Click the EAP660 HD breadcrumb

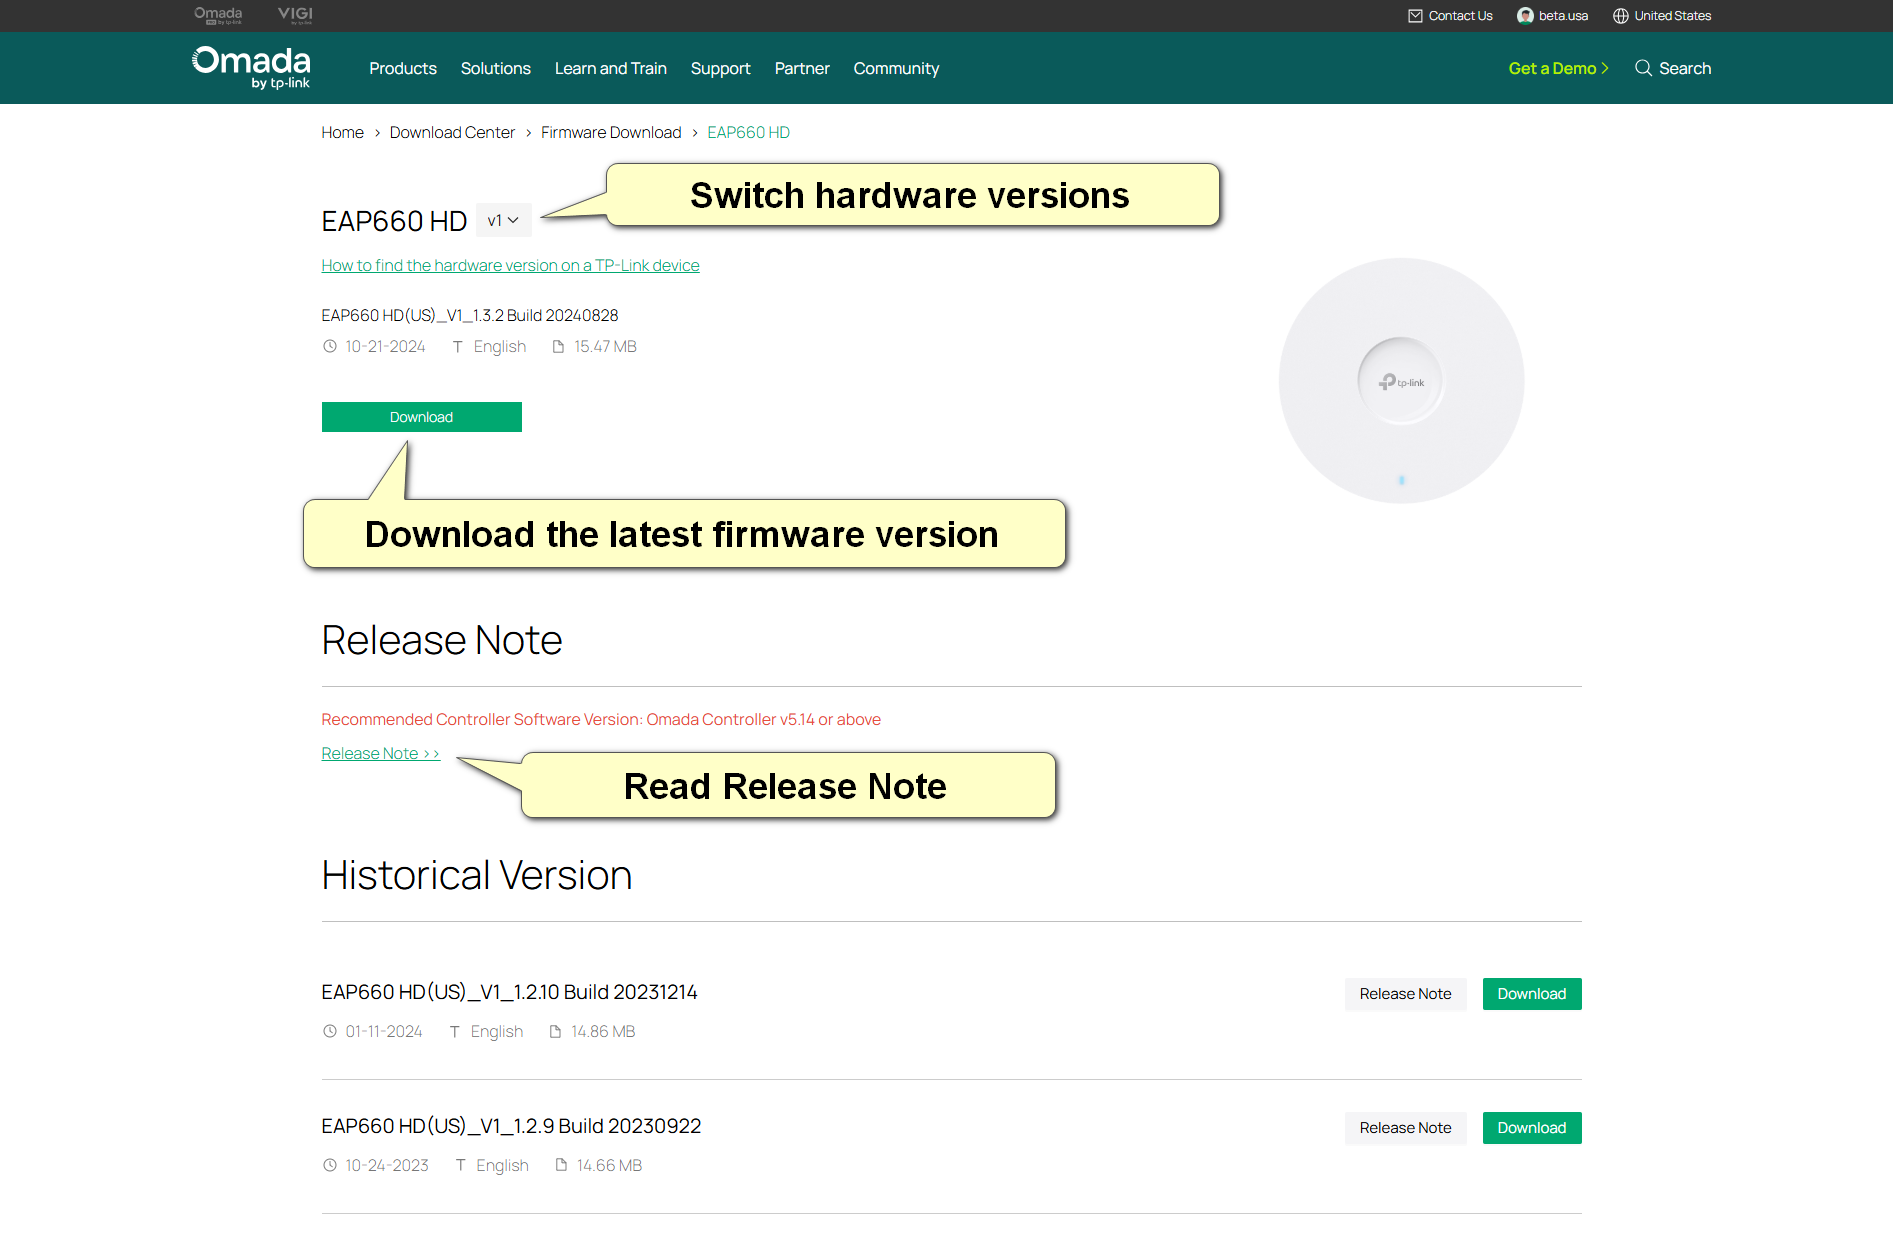click(748, 132)
